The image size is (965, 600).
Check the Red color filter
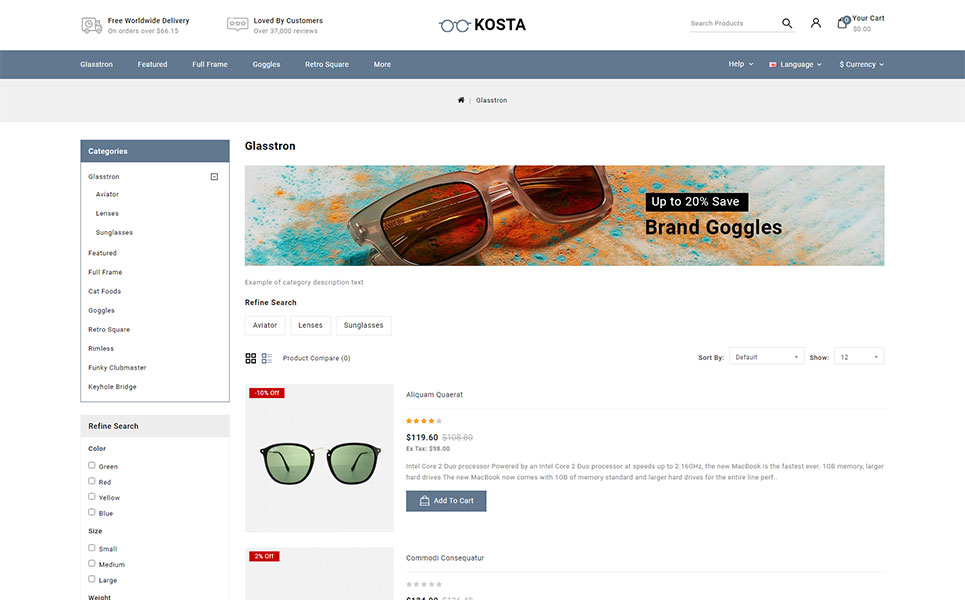coord(92,481)
